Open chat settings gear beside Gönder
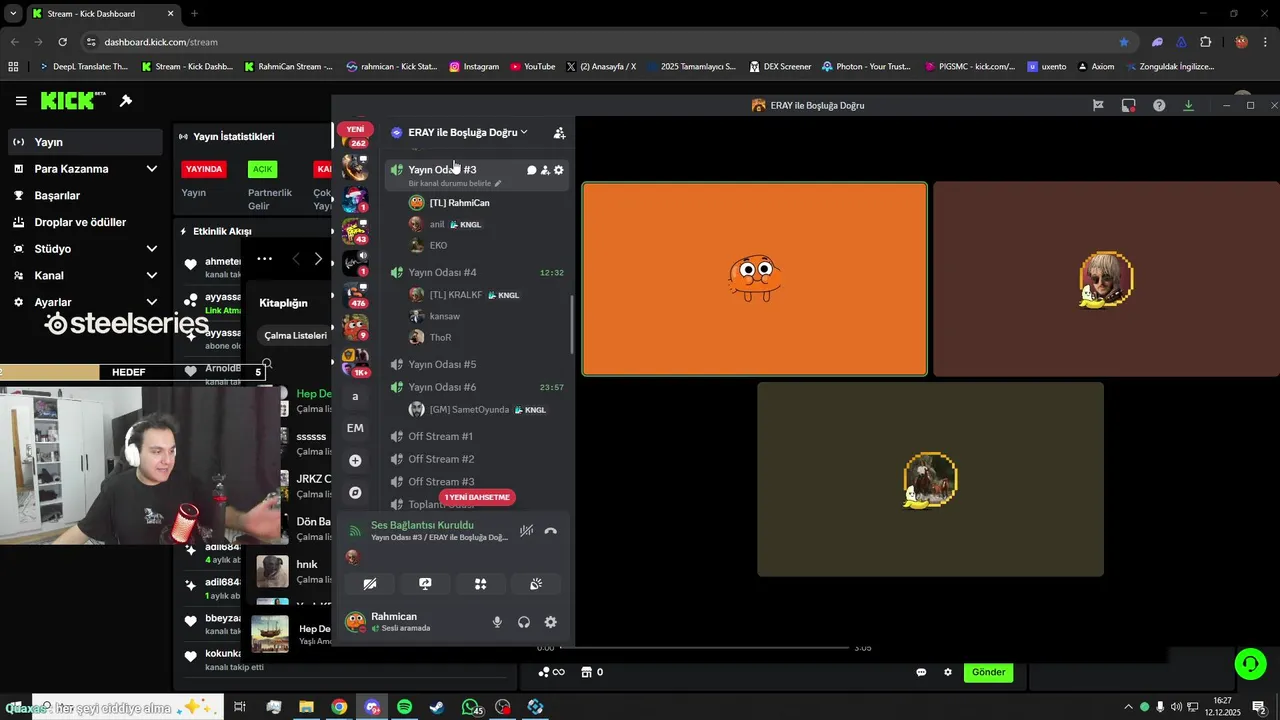Screen dimensions: 1280x720 click(x=948, y=672)
